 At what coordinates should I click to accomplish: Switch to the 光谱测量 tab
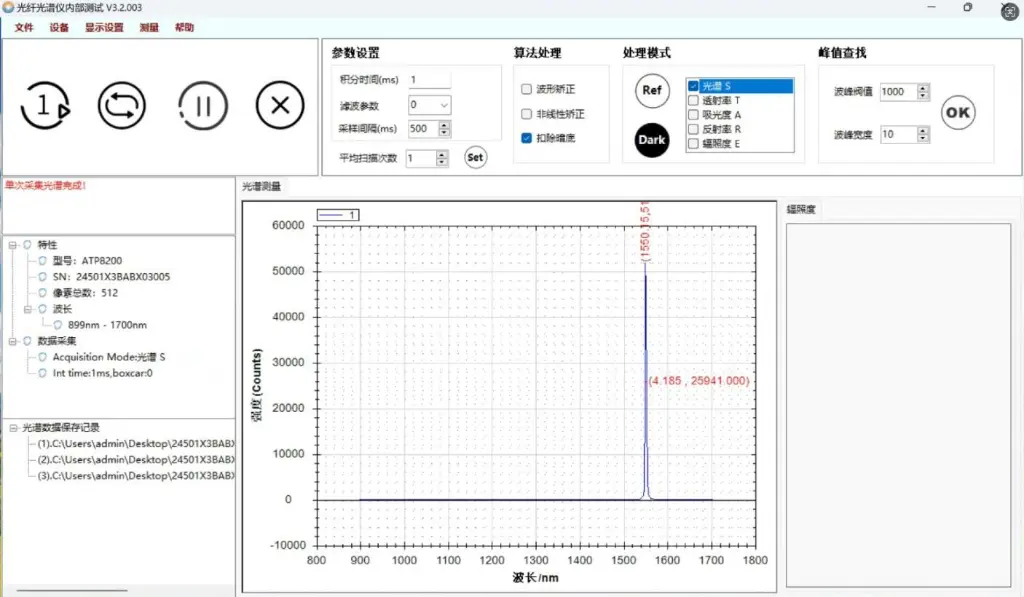point(261,187)
